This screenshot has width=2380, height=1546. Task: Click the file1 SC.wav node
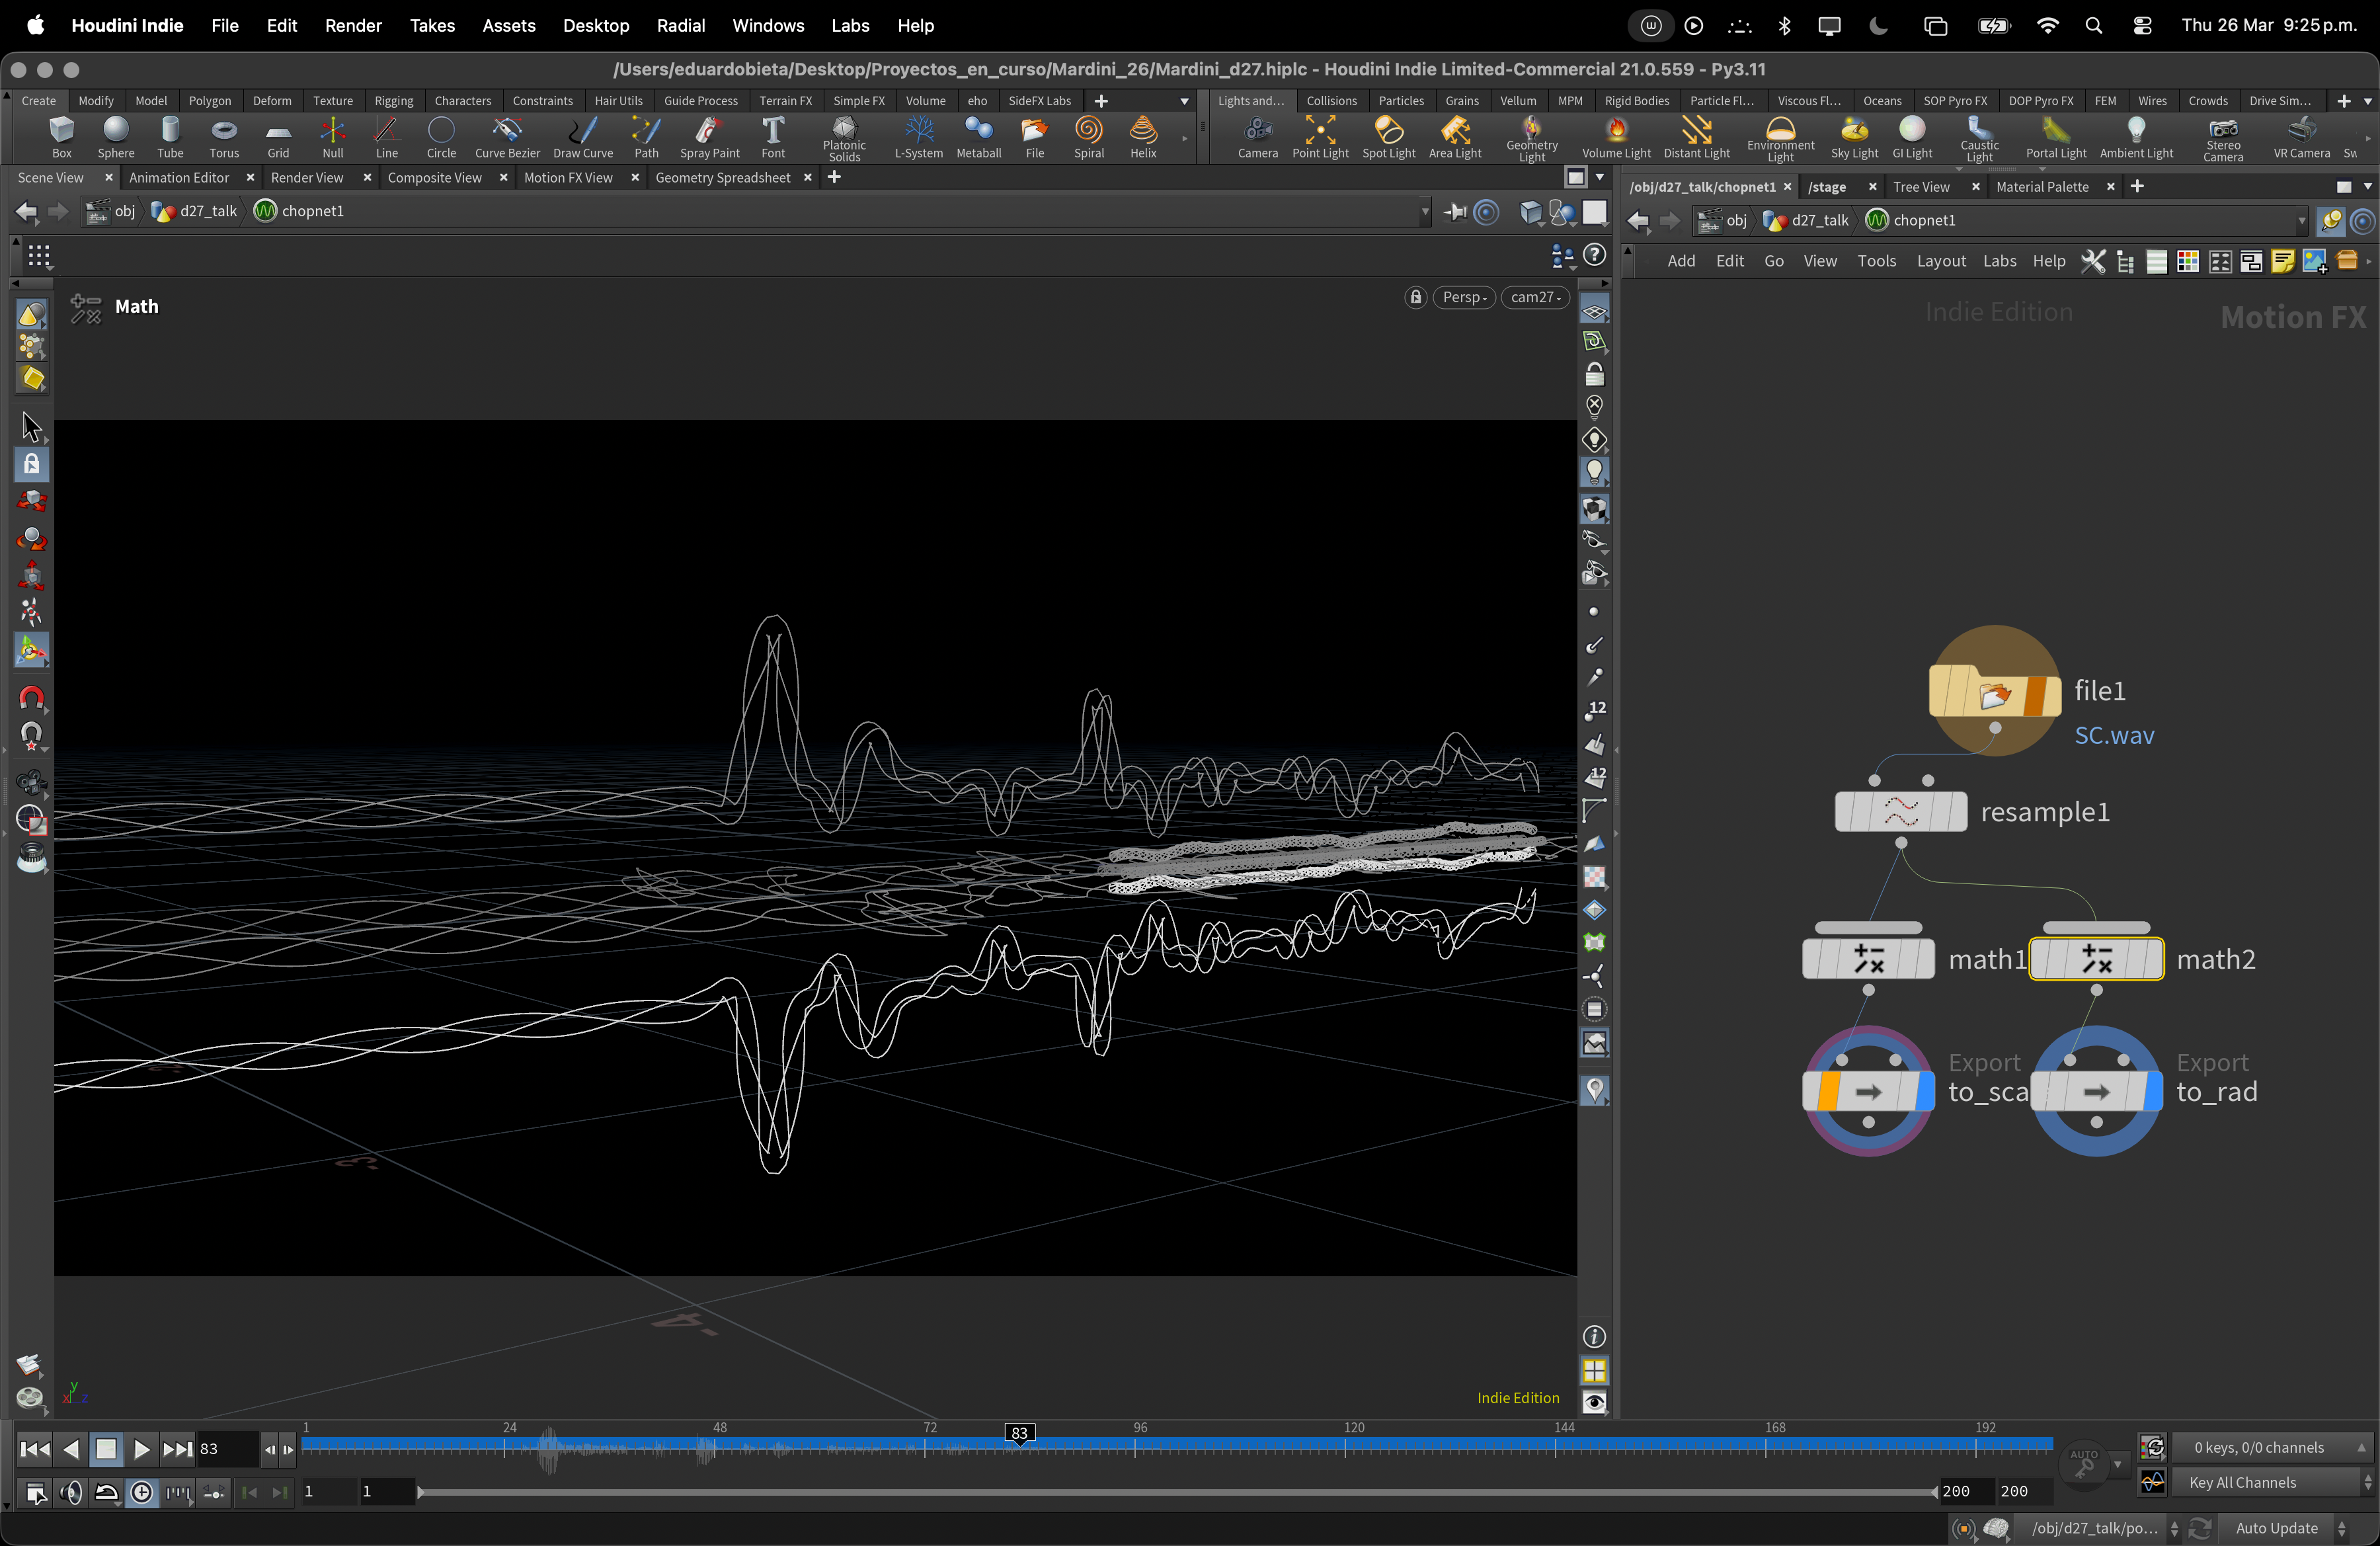tap(1994, 692)
